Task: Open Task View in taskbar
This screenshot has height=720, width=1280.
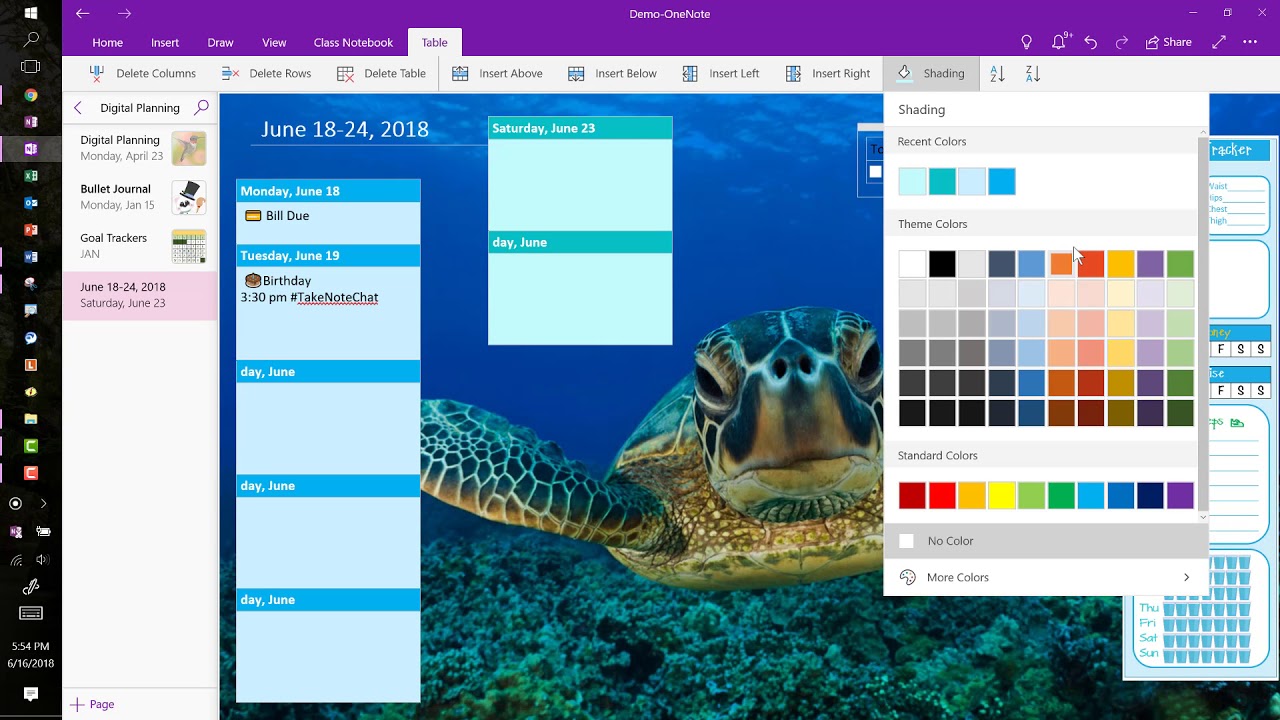Action: (31, 67)
